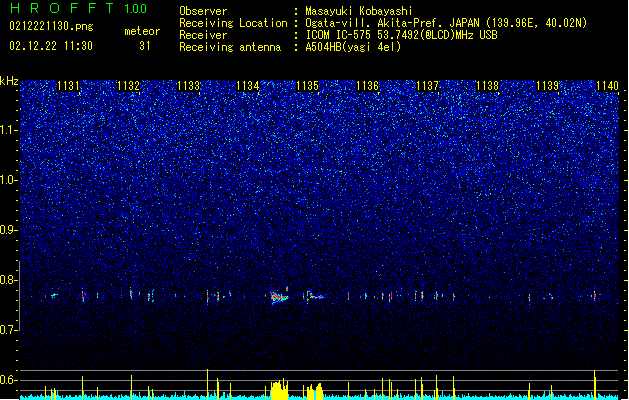Click the tallest yellow intensity spike after 1133

click(x=207, y=384)
